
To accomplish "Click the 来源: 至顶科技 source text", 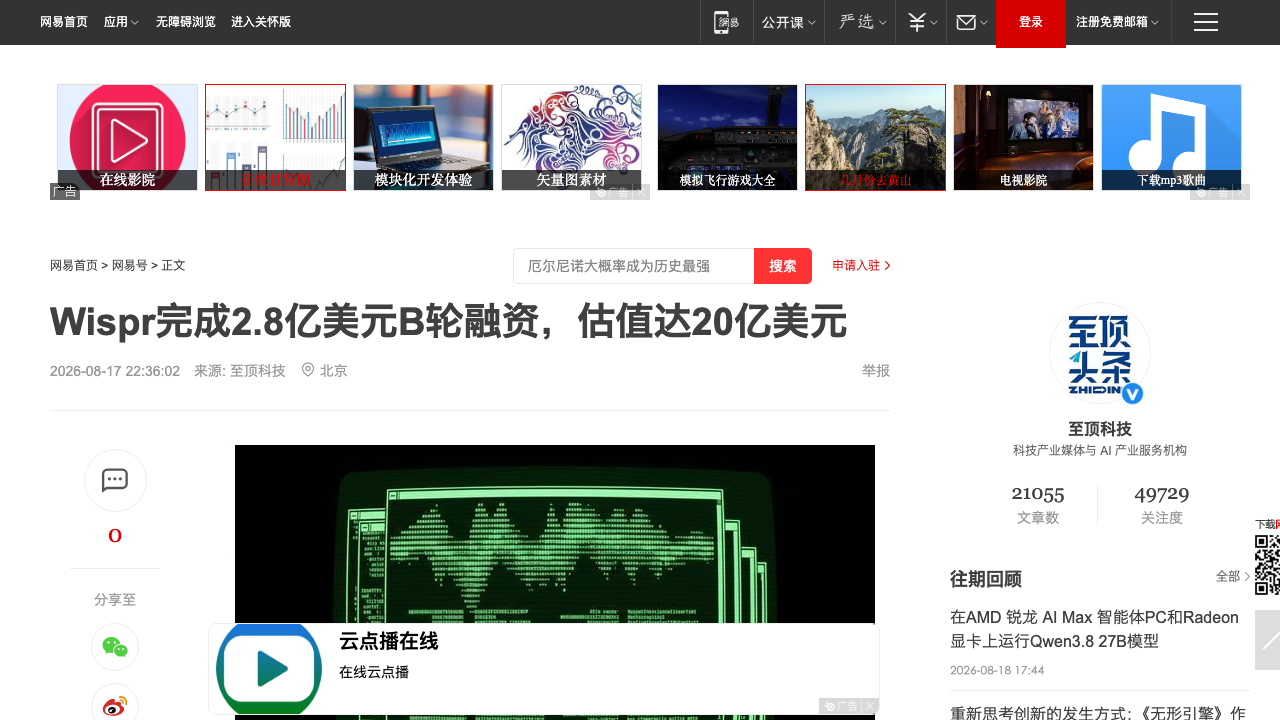I will pyautogui.click(x=240, y=371).
